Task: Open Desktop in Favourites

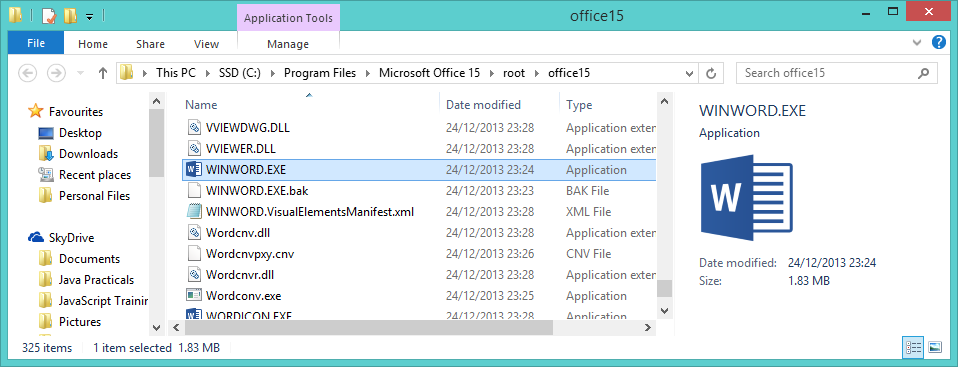Action: pyautogui.click(x=80, y=133)
